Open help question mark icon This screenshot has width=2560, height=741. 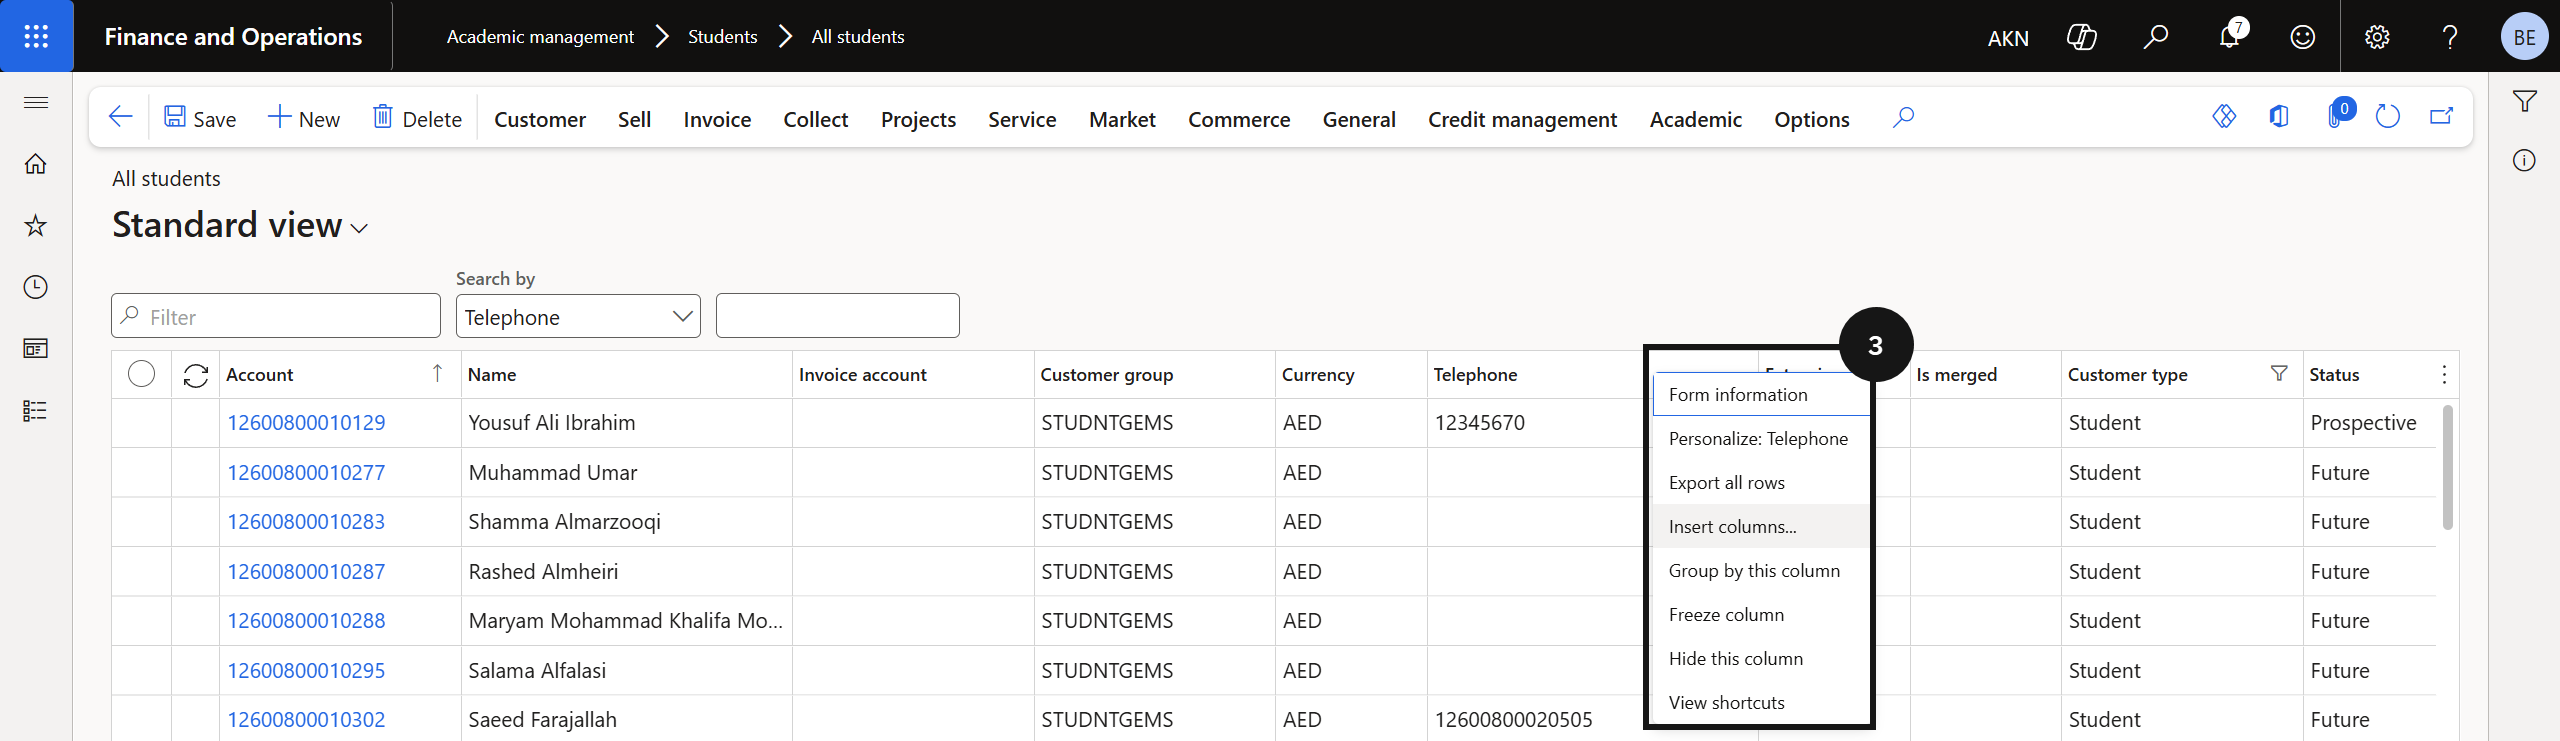point(2450,37)
